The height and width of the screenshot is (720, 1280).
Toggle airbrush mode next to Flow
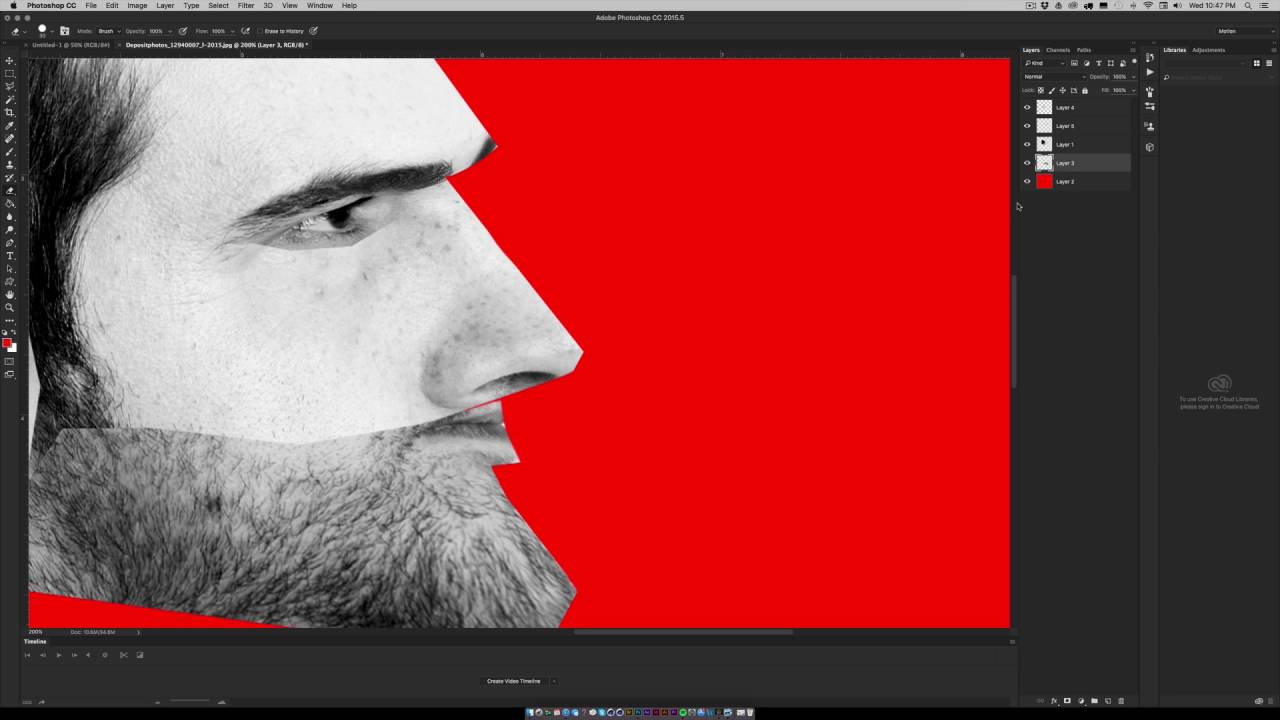(246, 31)
